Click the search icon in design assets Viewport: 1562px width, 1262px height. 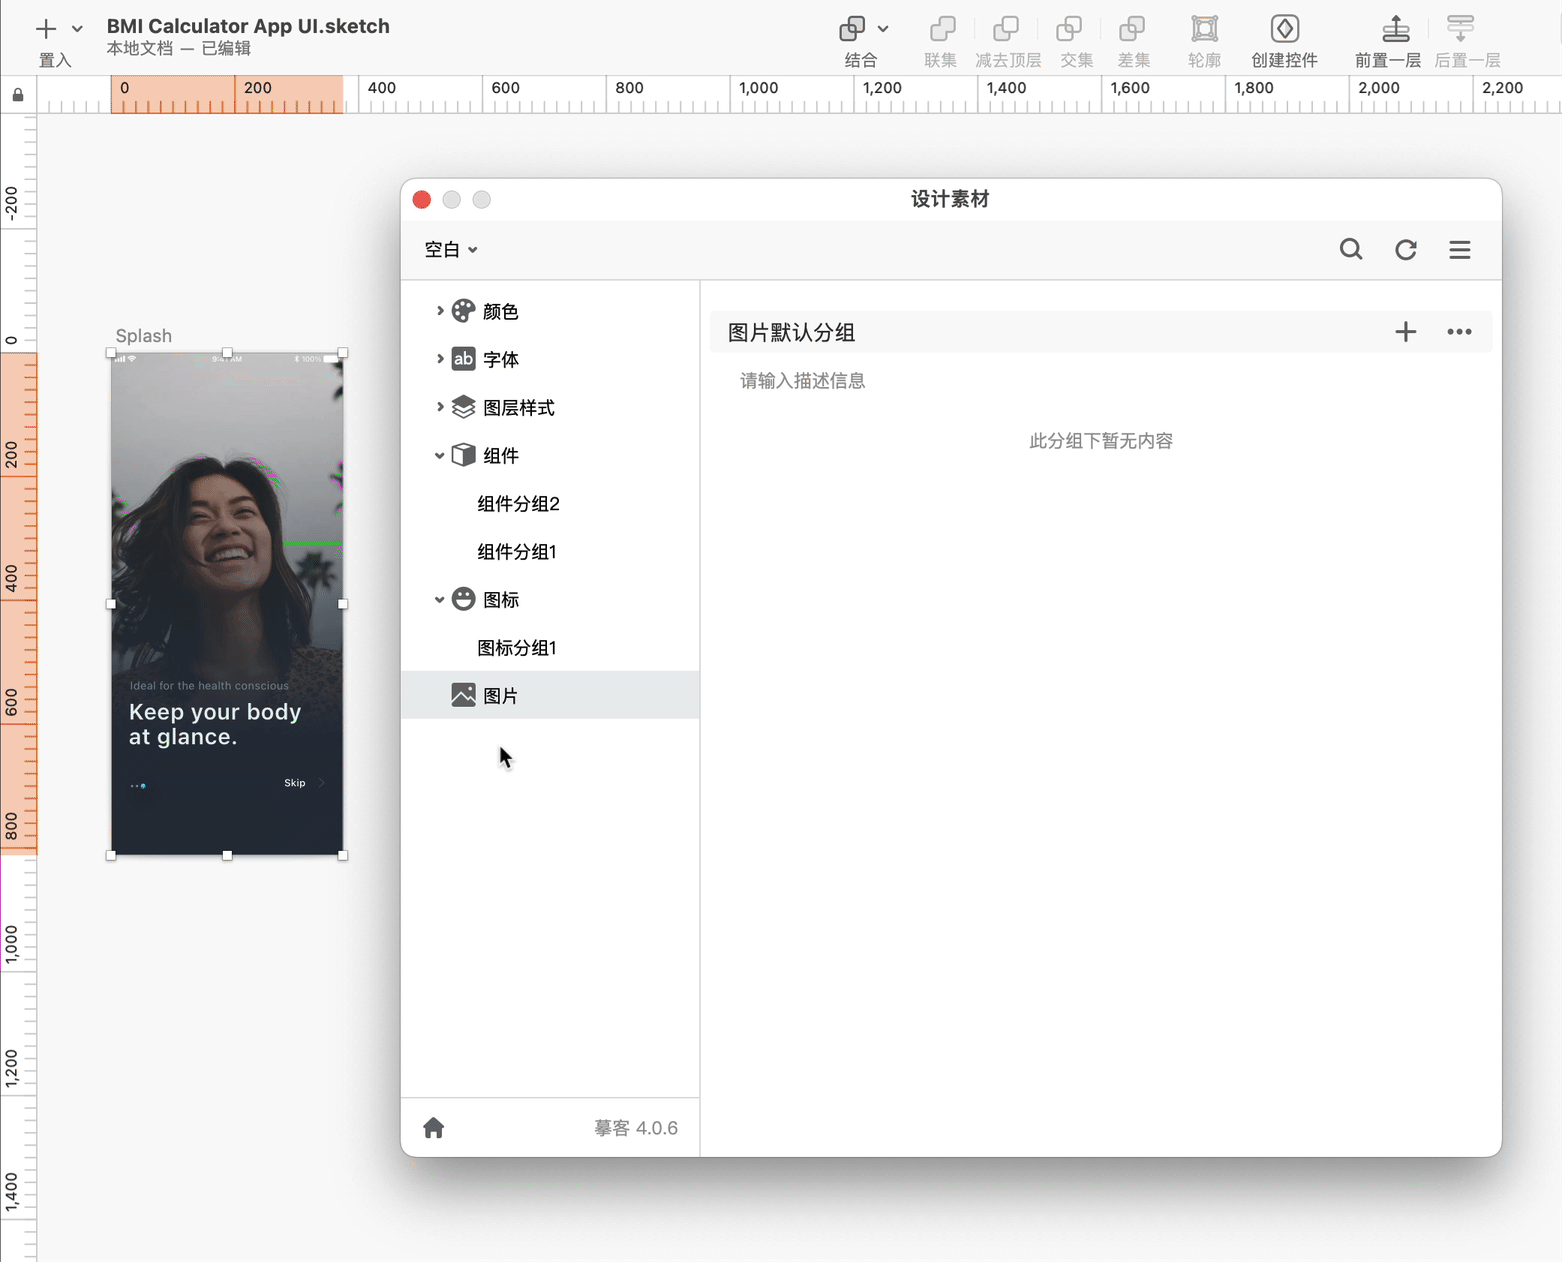tap(1351, 250)
